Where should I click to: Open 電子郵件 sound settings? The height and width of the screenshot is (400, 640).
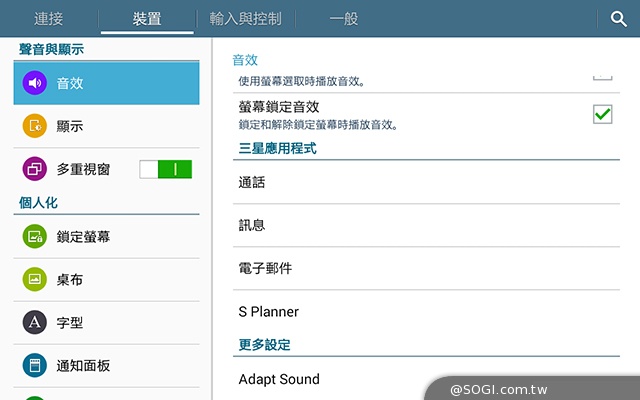(427, 268)
